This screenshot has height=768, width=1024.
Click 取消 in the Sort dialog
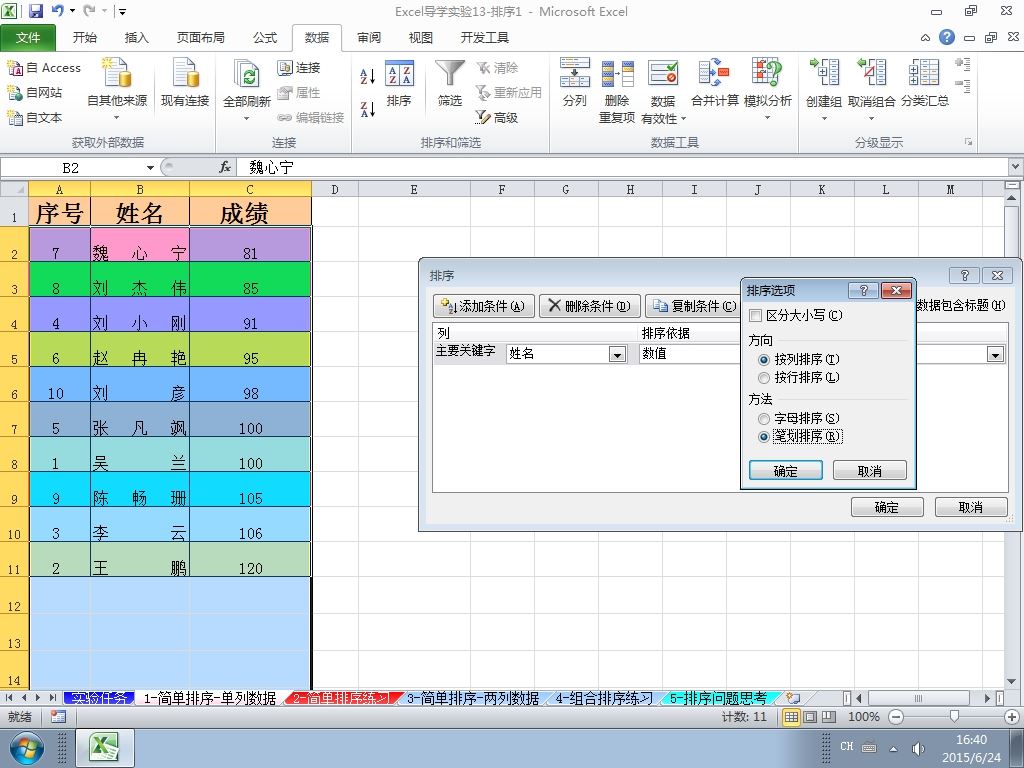pyautogui.click(x=971, y=507)
